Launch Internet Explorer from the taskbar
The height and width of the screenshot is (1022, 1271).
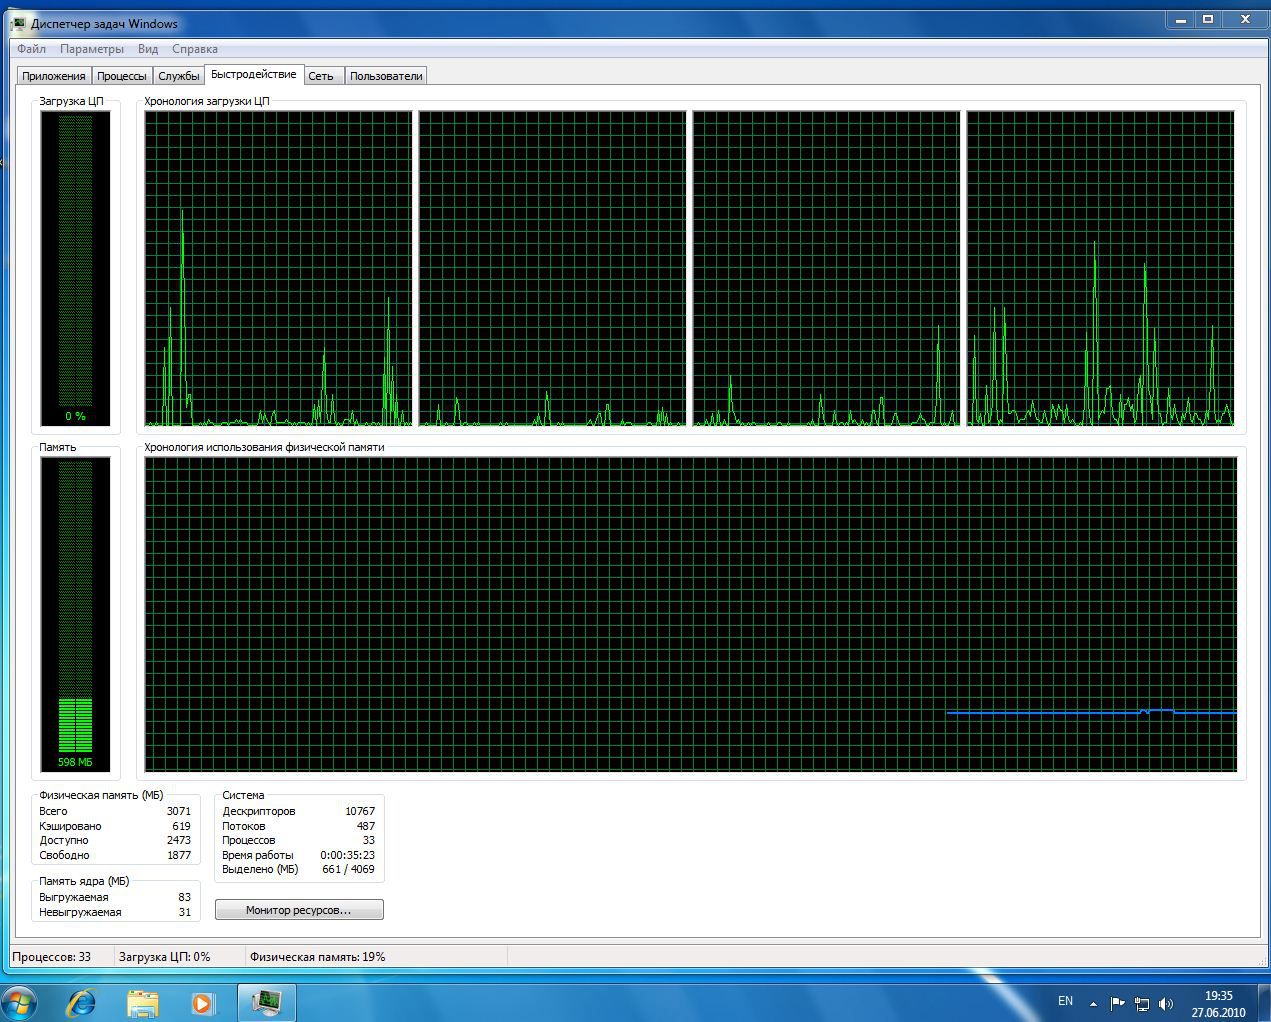(81, 1002)
